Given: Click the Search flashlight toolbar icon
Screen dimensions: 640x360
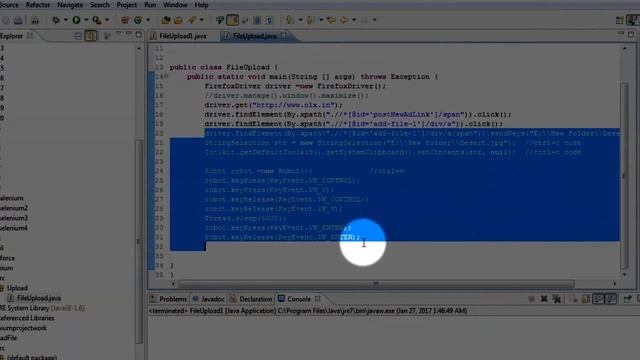Looking at the screenshot, I should 192,20.
